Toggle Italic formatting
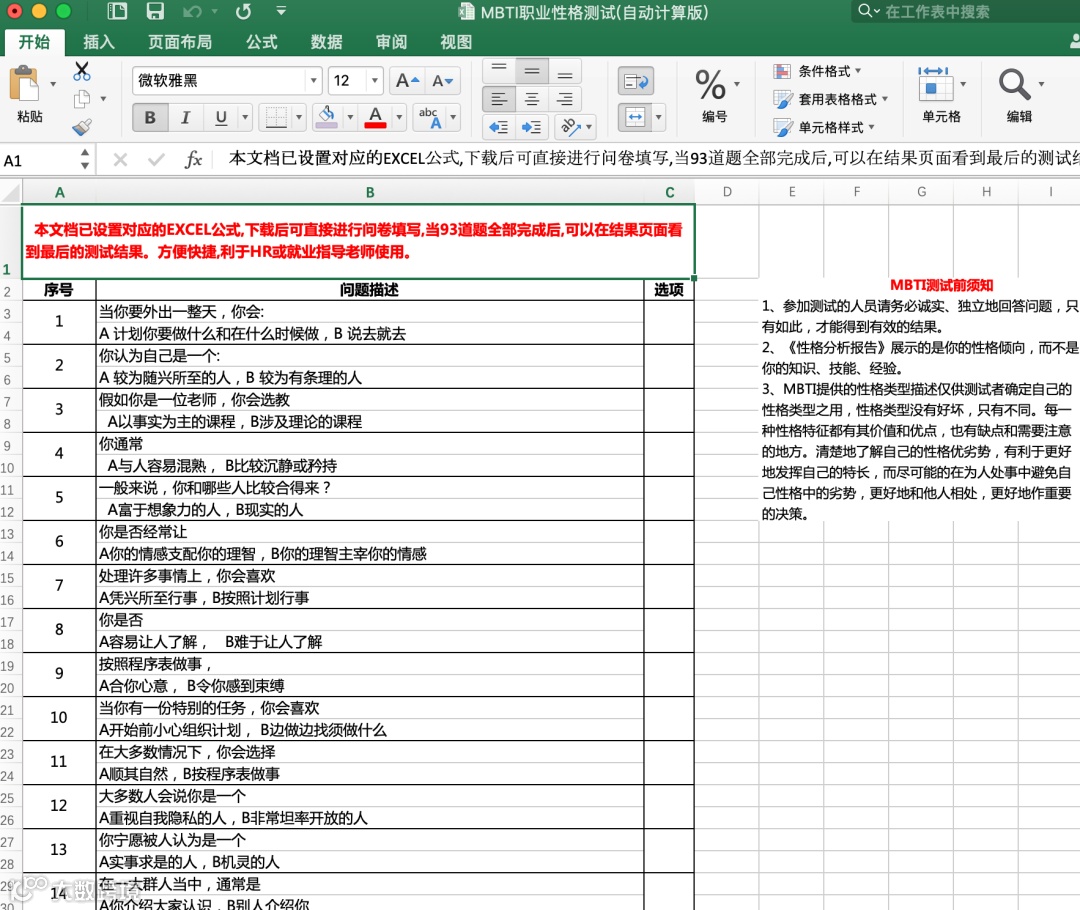This screenshot has height=910, width=1080. tap(185, 118)
